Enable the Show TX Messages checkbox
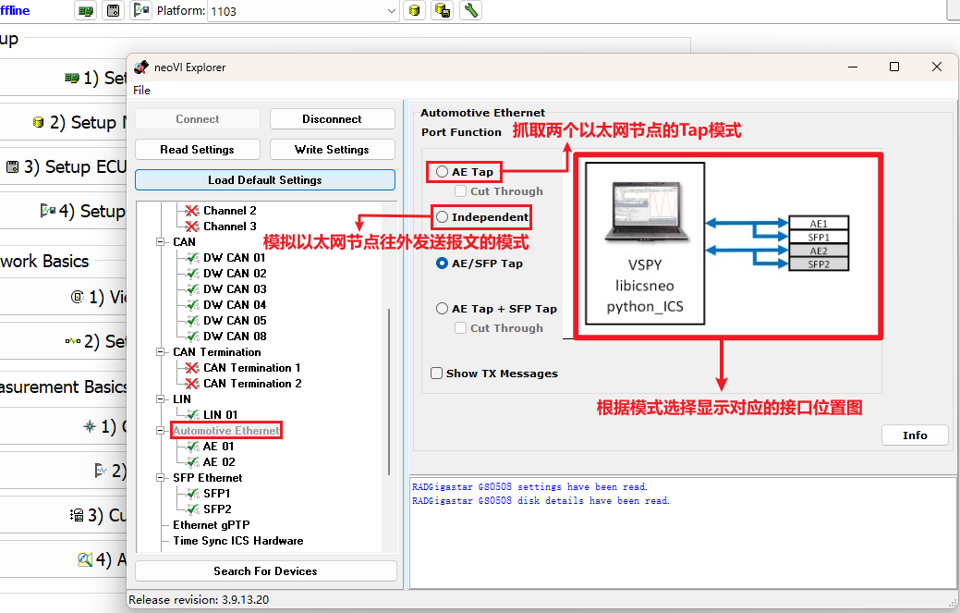The image size is (960, 613). [436, 374]
